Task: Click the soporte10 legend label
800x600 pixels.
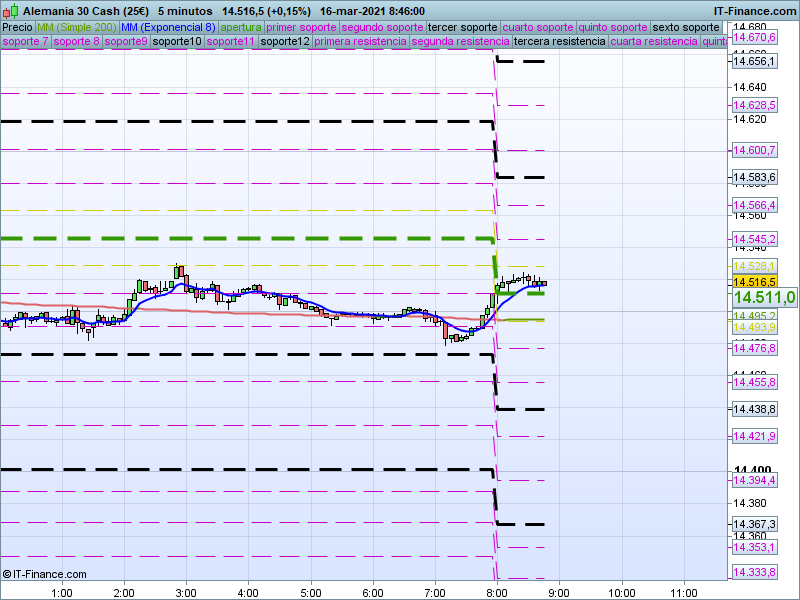Action: (178, 42)
